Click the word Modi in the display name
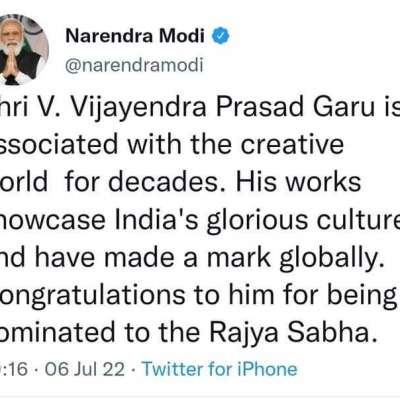The image size is (400, 400). [182, 36]
